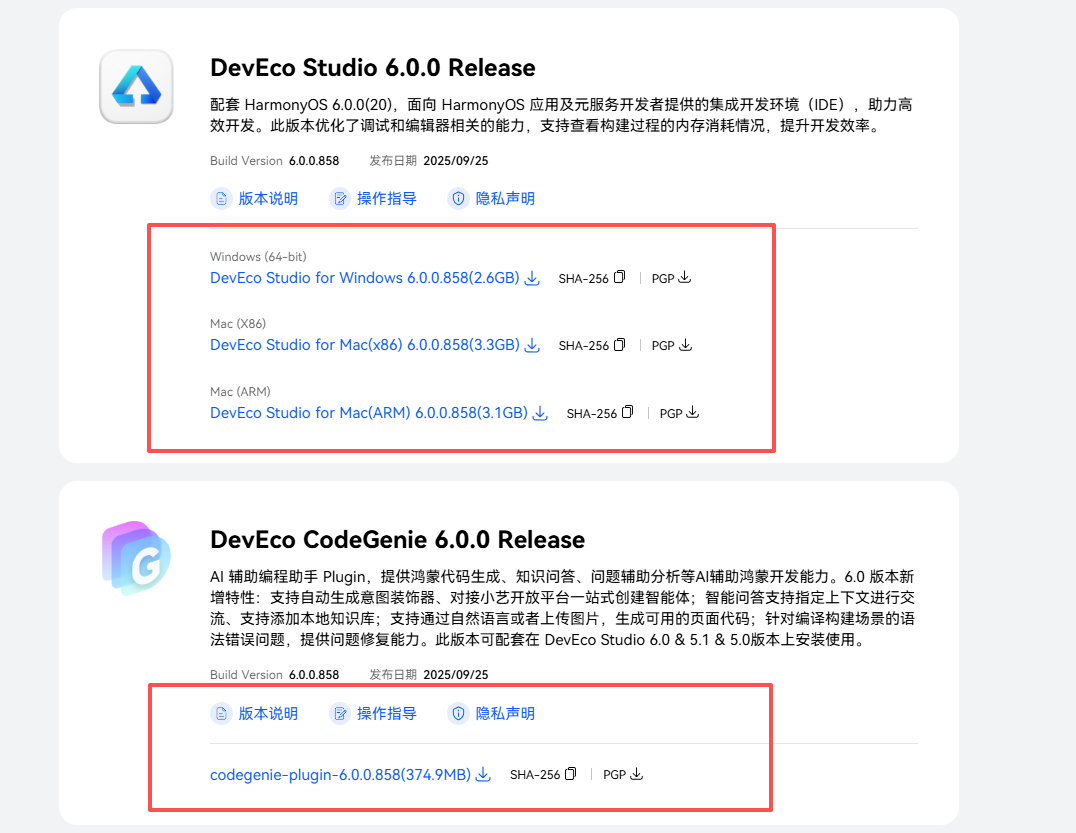
Task: Click the DevEco CodeGenie logo
Action: point(136,558)
